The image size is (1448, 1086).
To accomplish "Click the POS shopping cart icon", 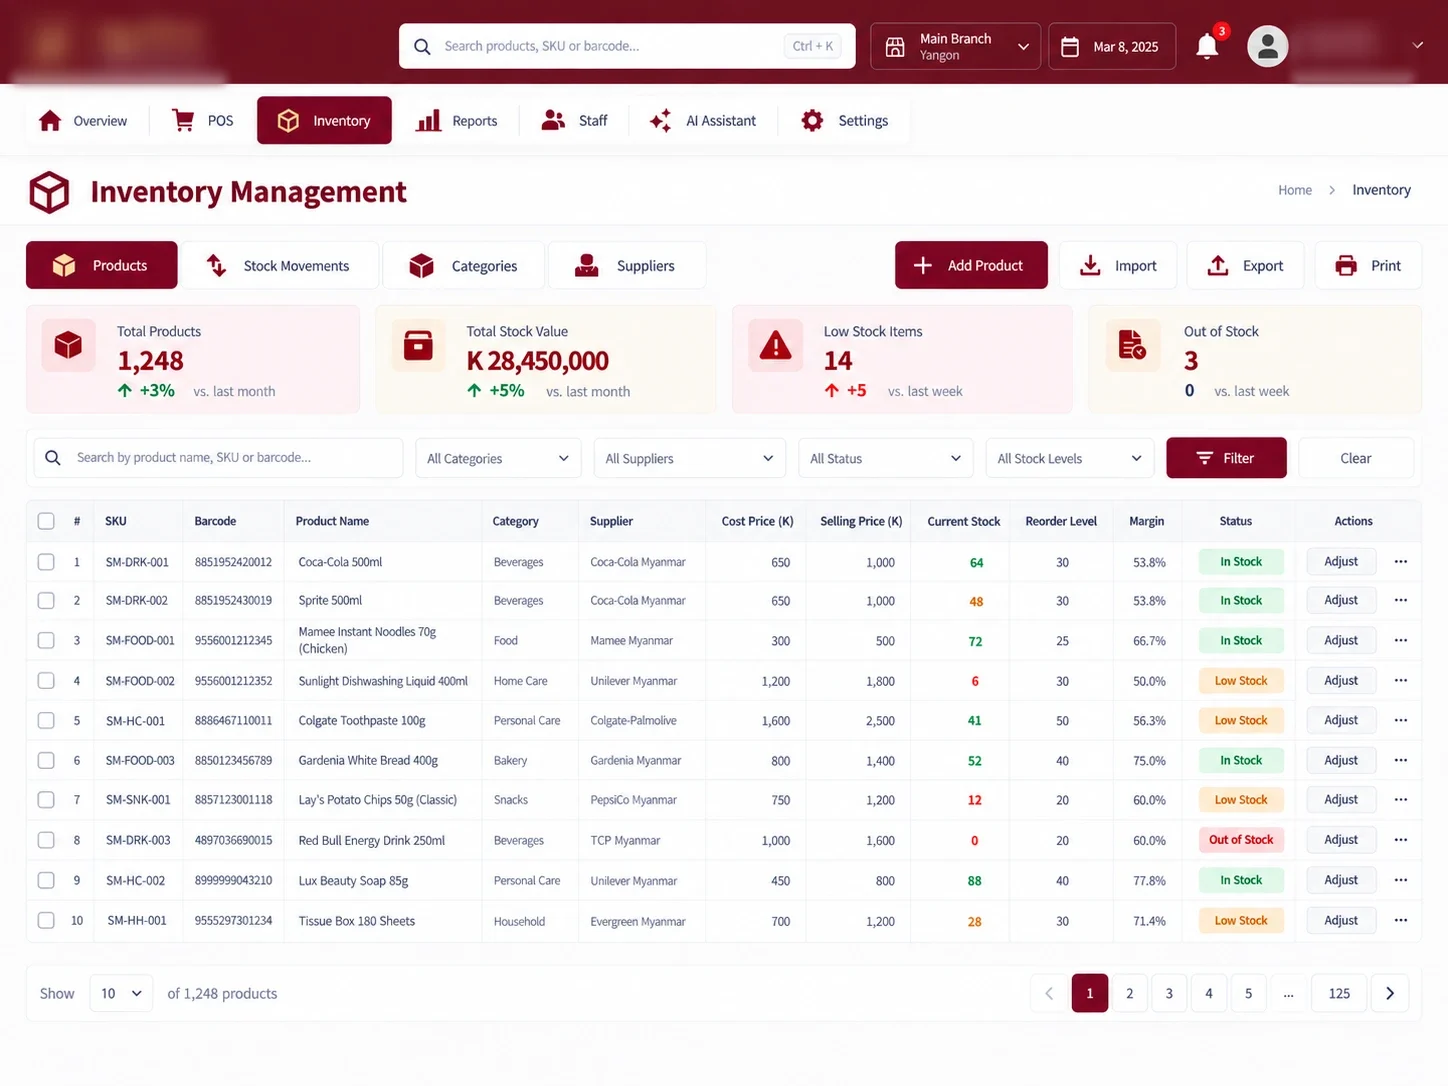I will 183,120.
